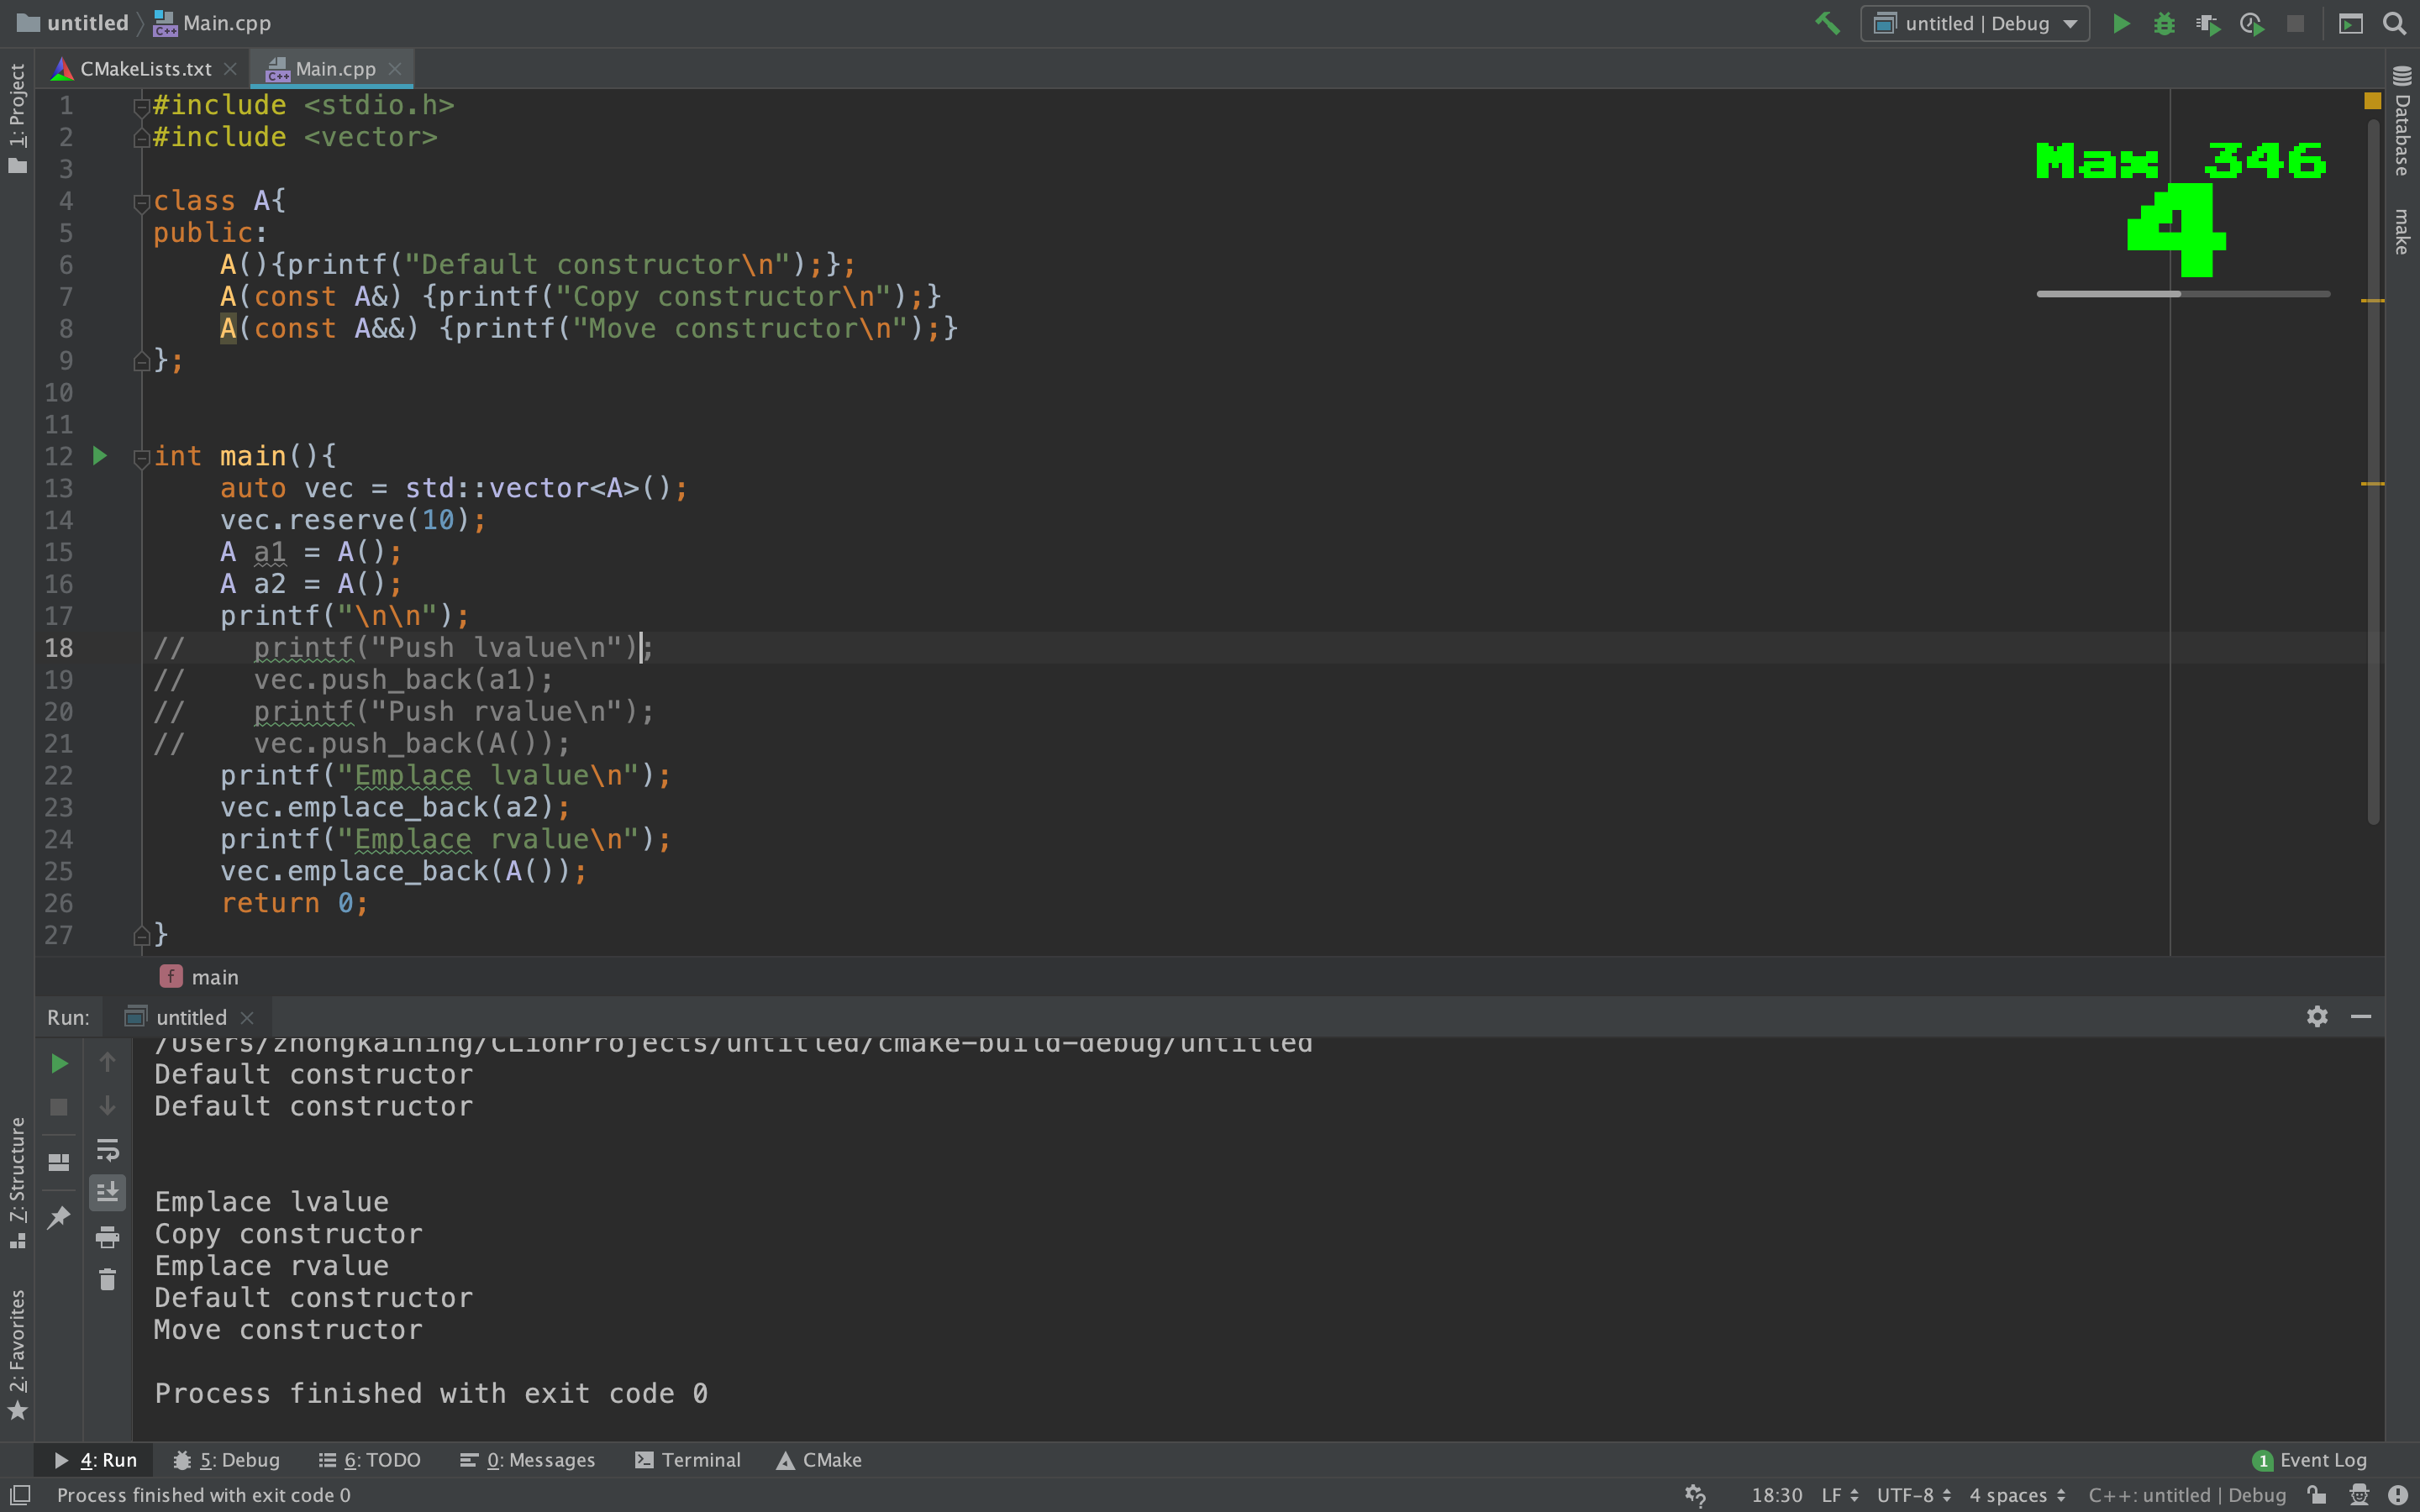Toggle scroll-to-end in the Run console

107,1192
